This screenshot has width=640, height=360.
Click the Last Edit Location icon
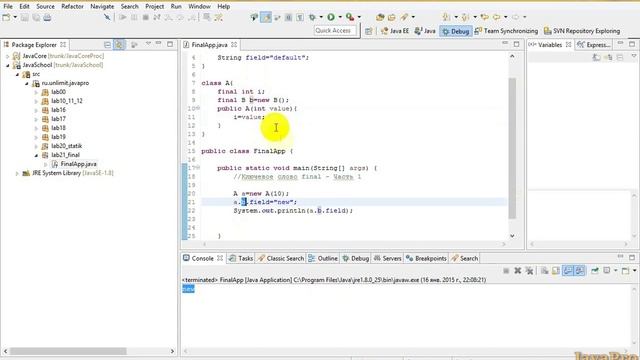[484, 17]
